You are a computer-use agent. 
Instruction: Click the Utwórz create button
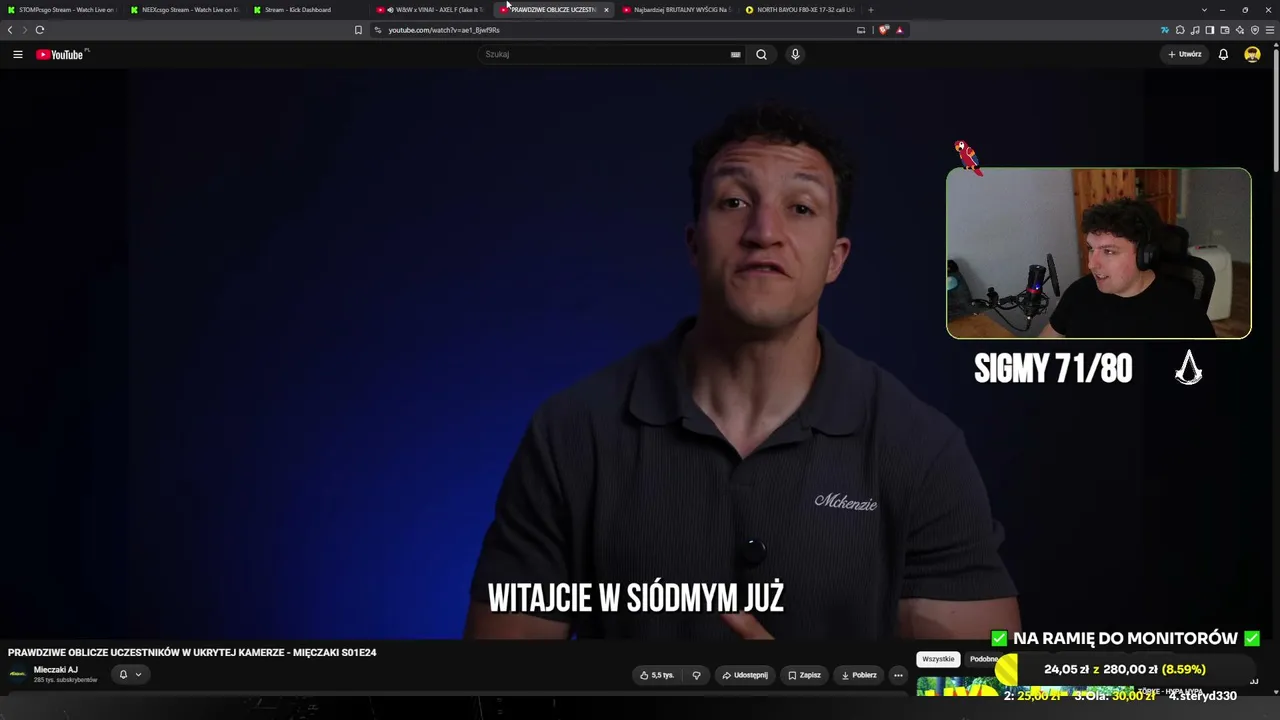pyautogui.click(x=1185, y=54)
